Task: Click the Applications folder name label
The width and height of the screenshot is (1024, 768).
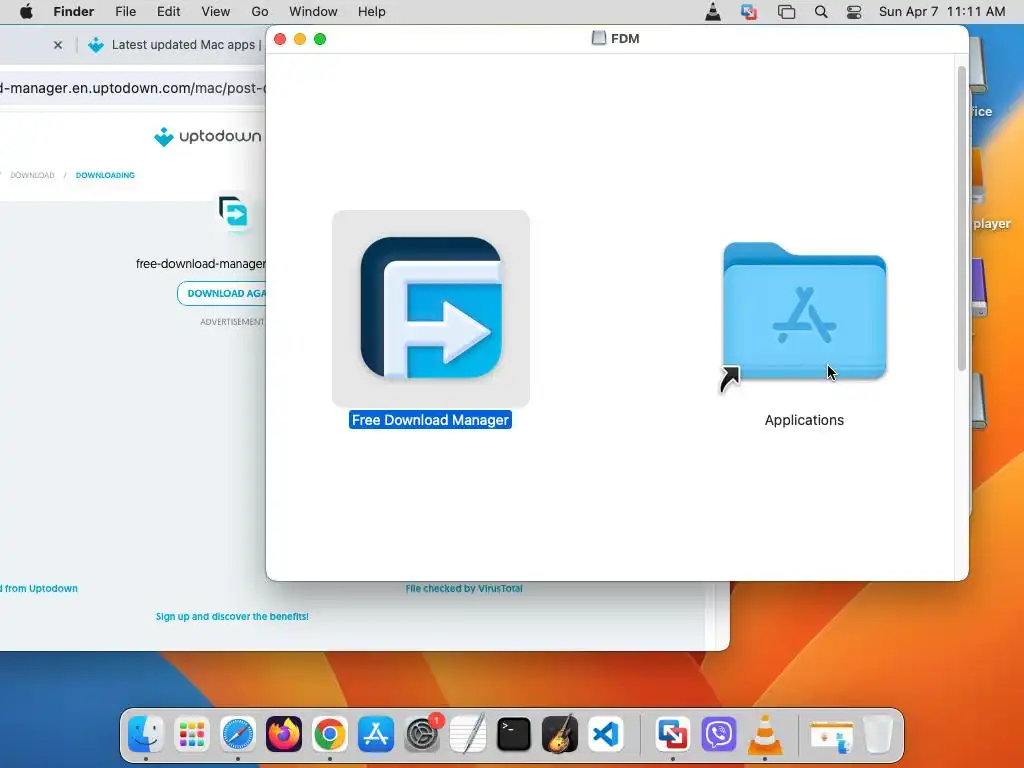Action: [804, 420]
